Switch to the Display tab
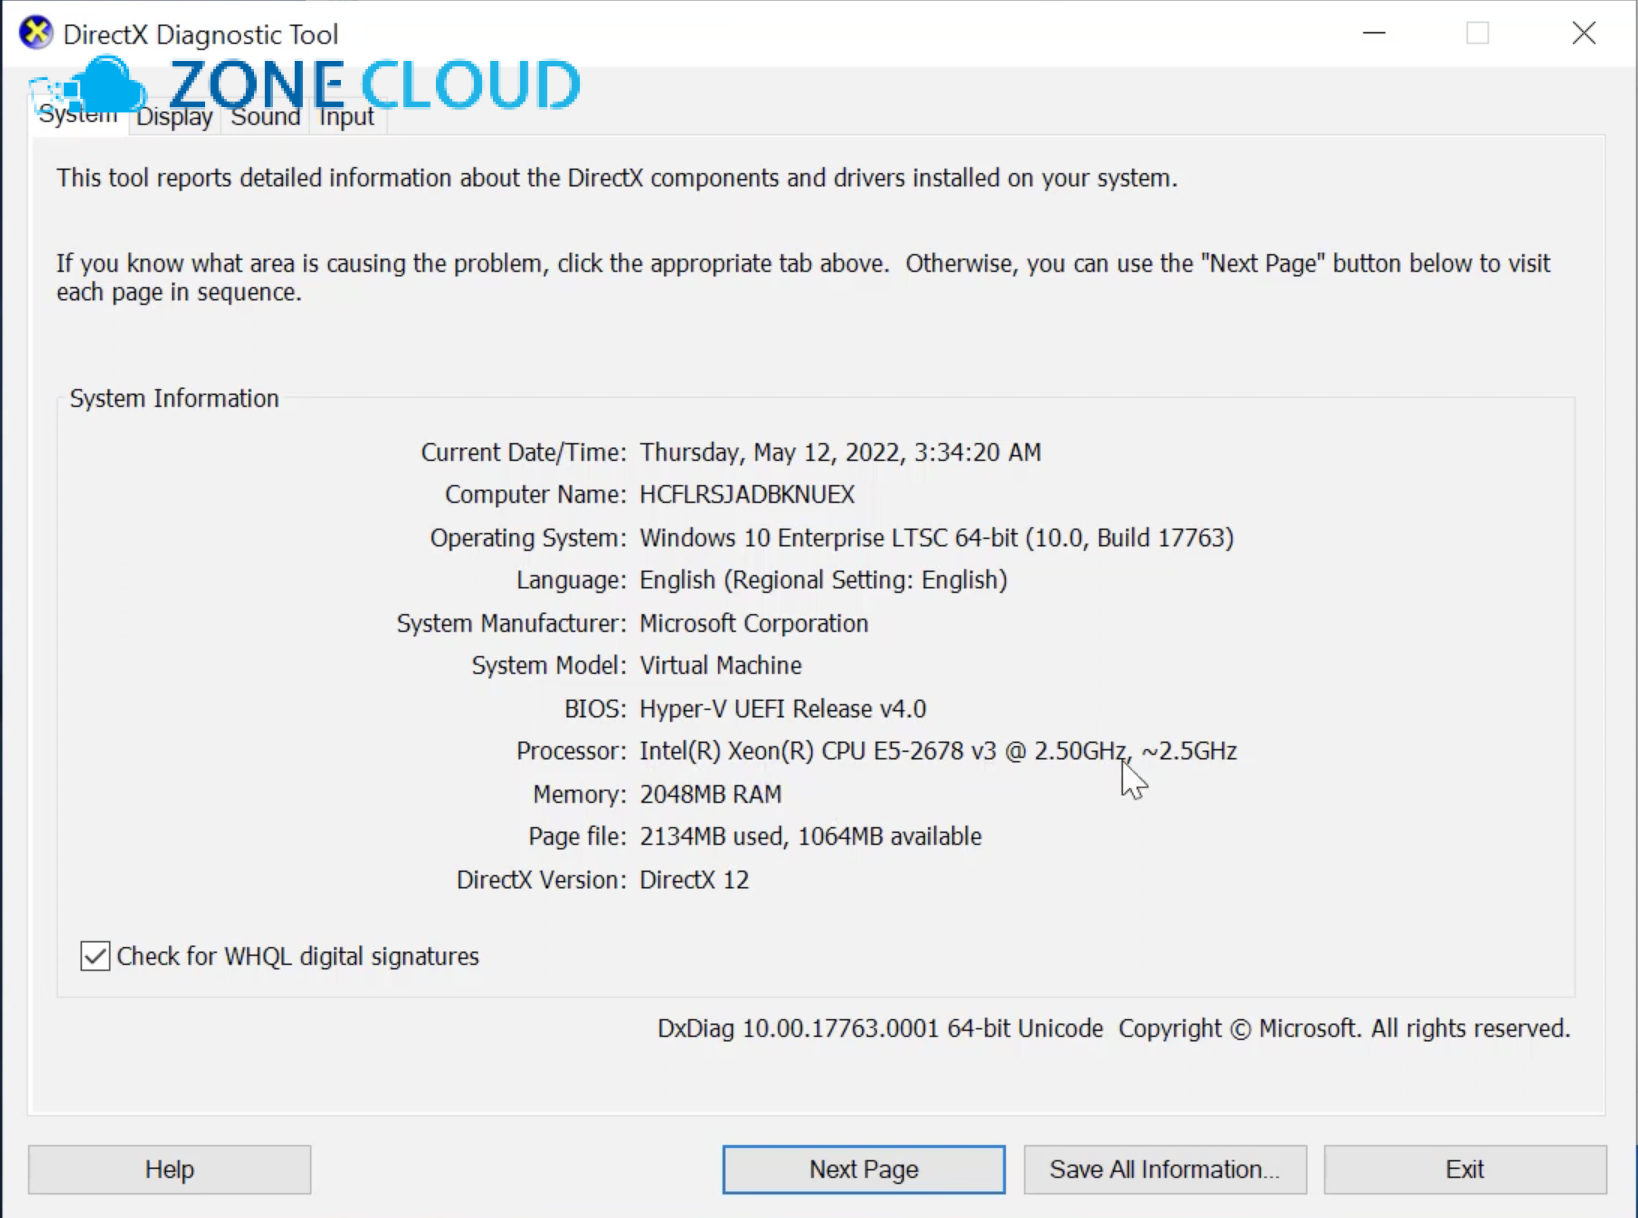The width and height of the screenshot is (1638, 1218). pos(174,117)
